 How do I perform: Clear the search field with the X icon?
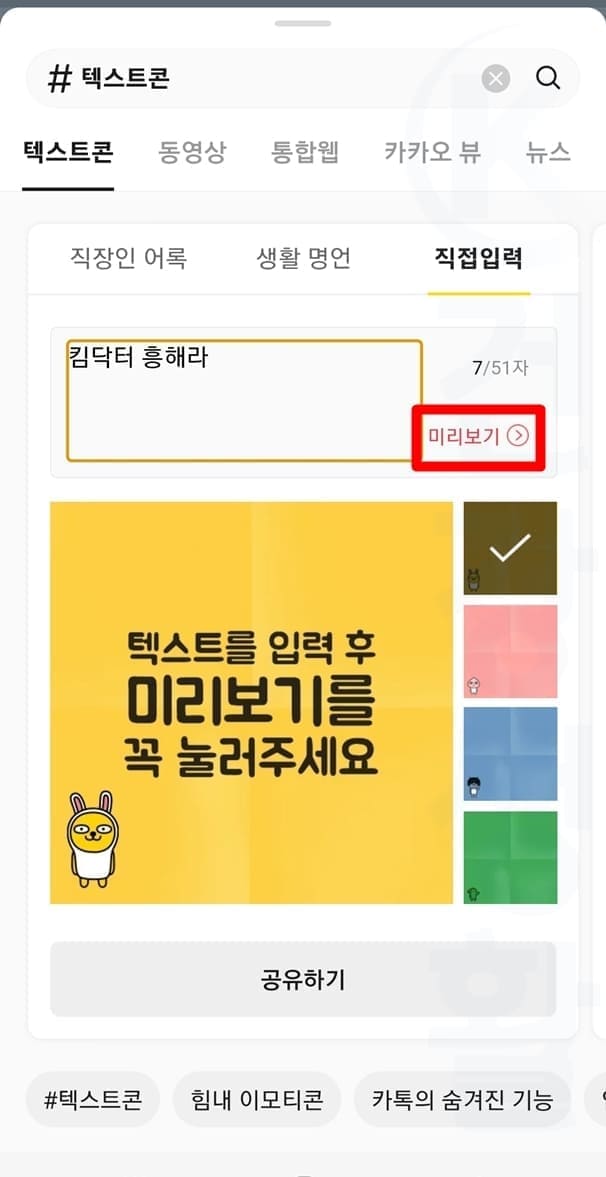coord(496,78)
